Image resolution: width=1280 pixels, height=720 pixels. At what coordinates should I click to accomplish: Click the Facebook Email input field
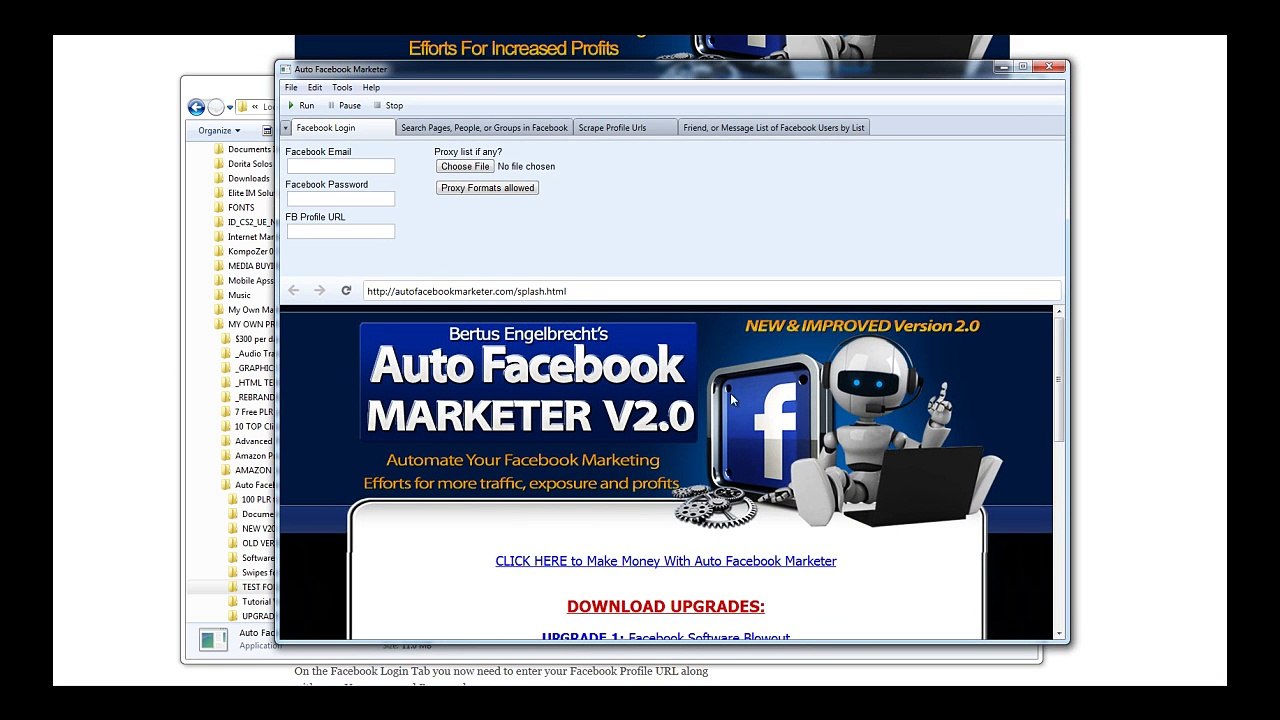point(341,166)
